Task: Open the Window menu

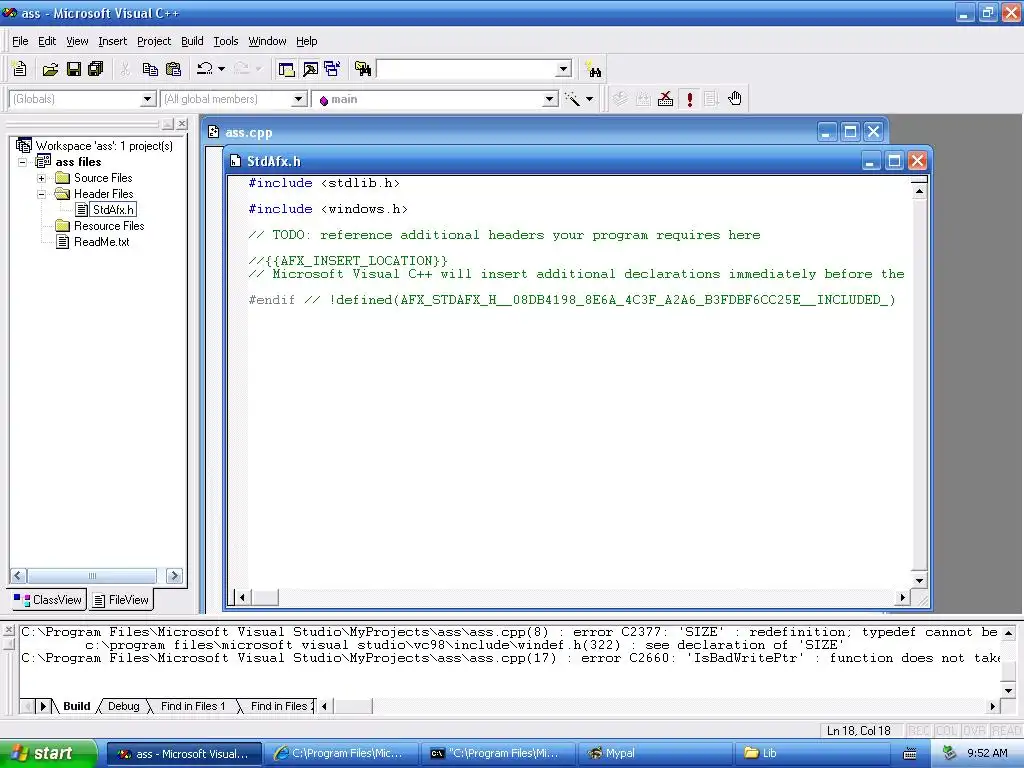Action: pos(267,41)
